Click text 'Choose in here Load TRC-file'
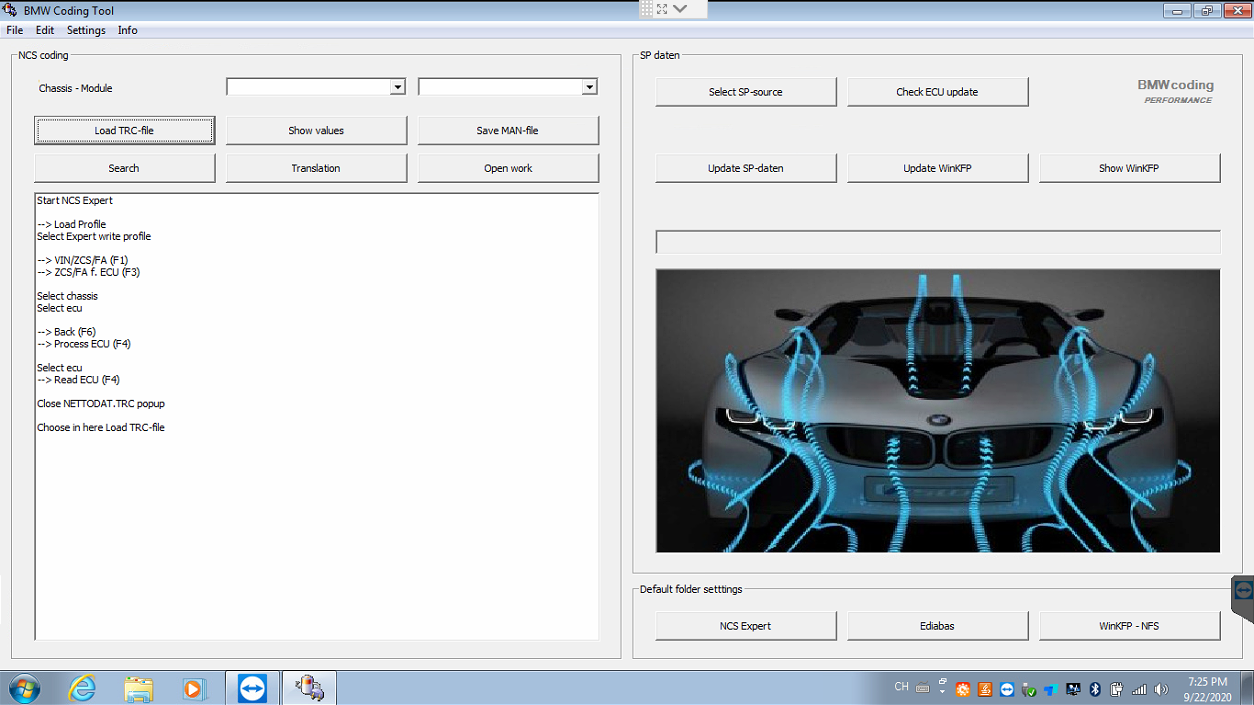Viewport: 1254px width, 705px height. tap(101, 427)
